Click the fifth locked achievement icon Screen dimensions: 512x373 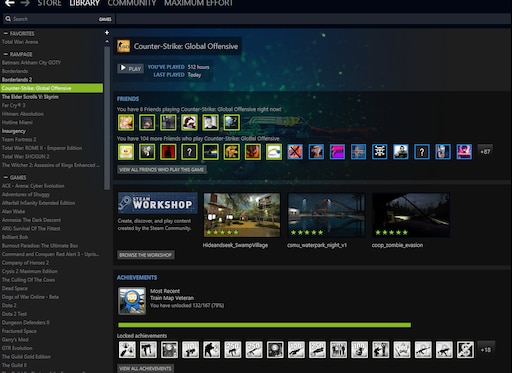[x=212, y=350]
